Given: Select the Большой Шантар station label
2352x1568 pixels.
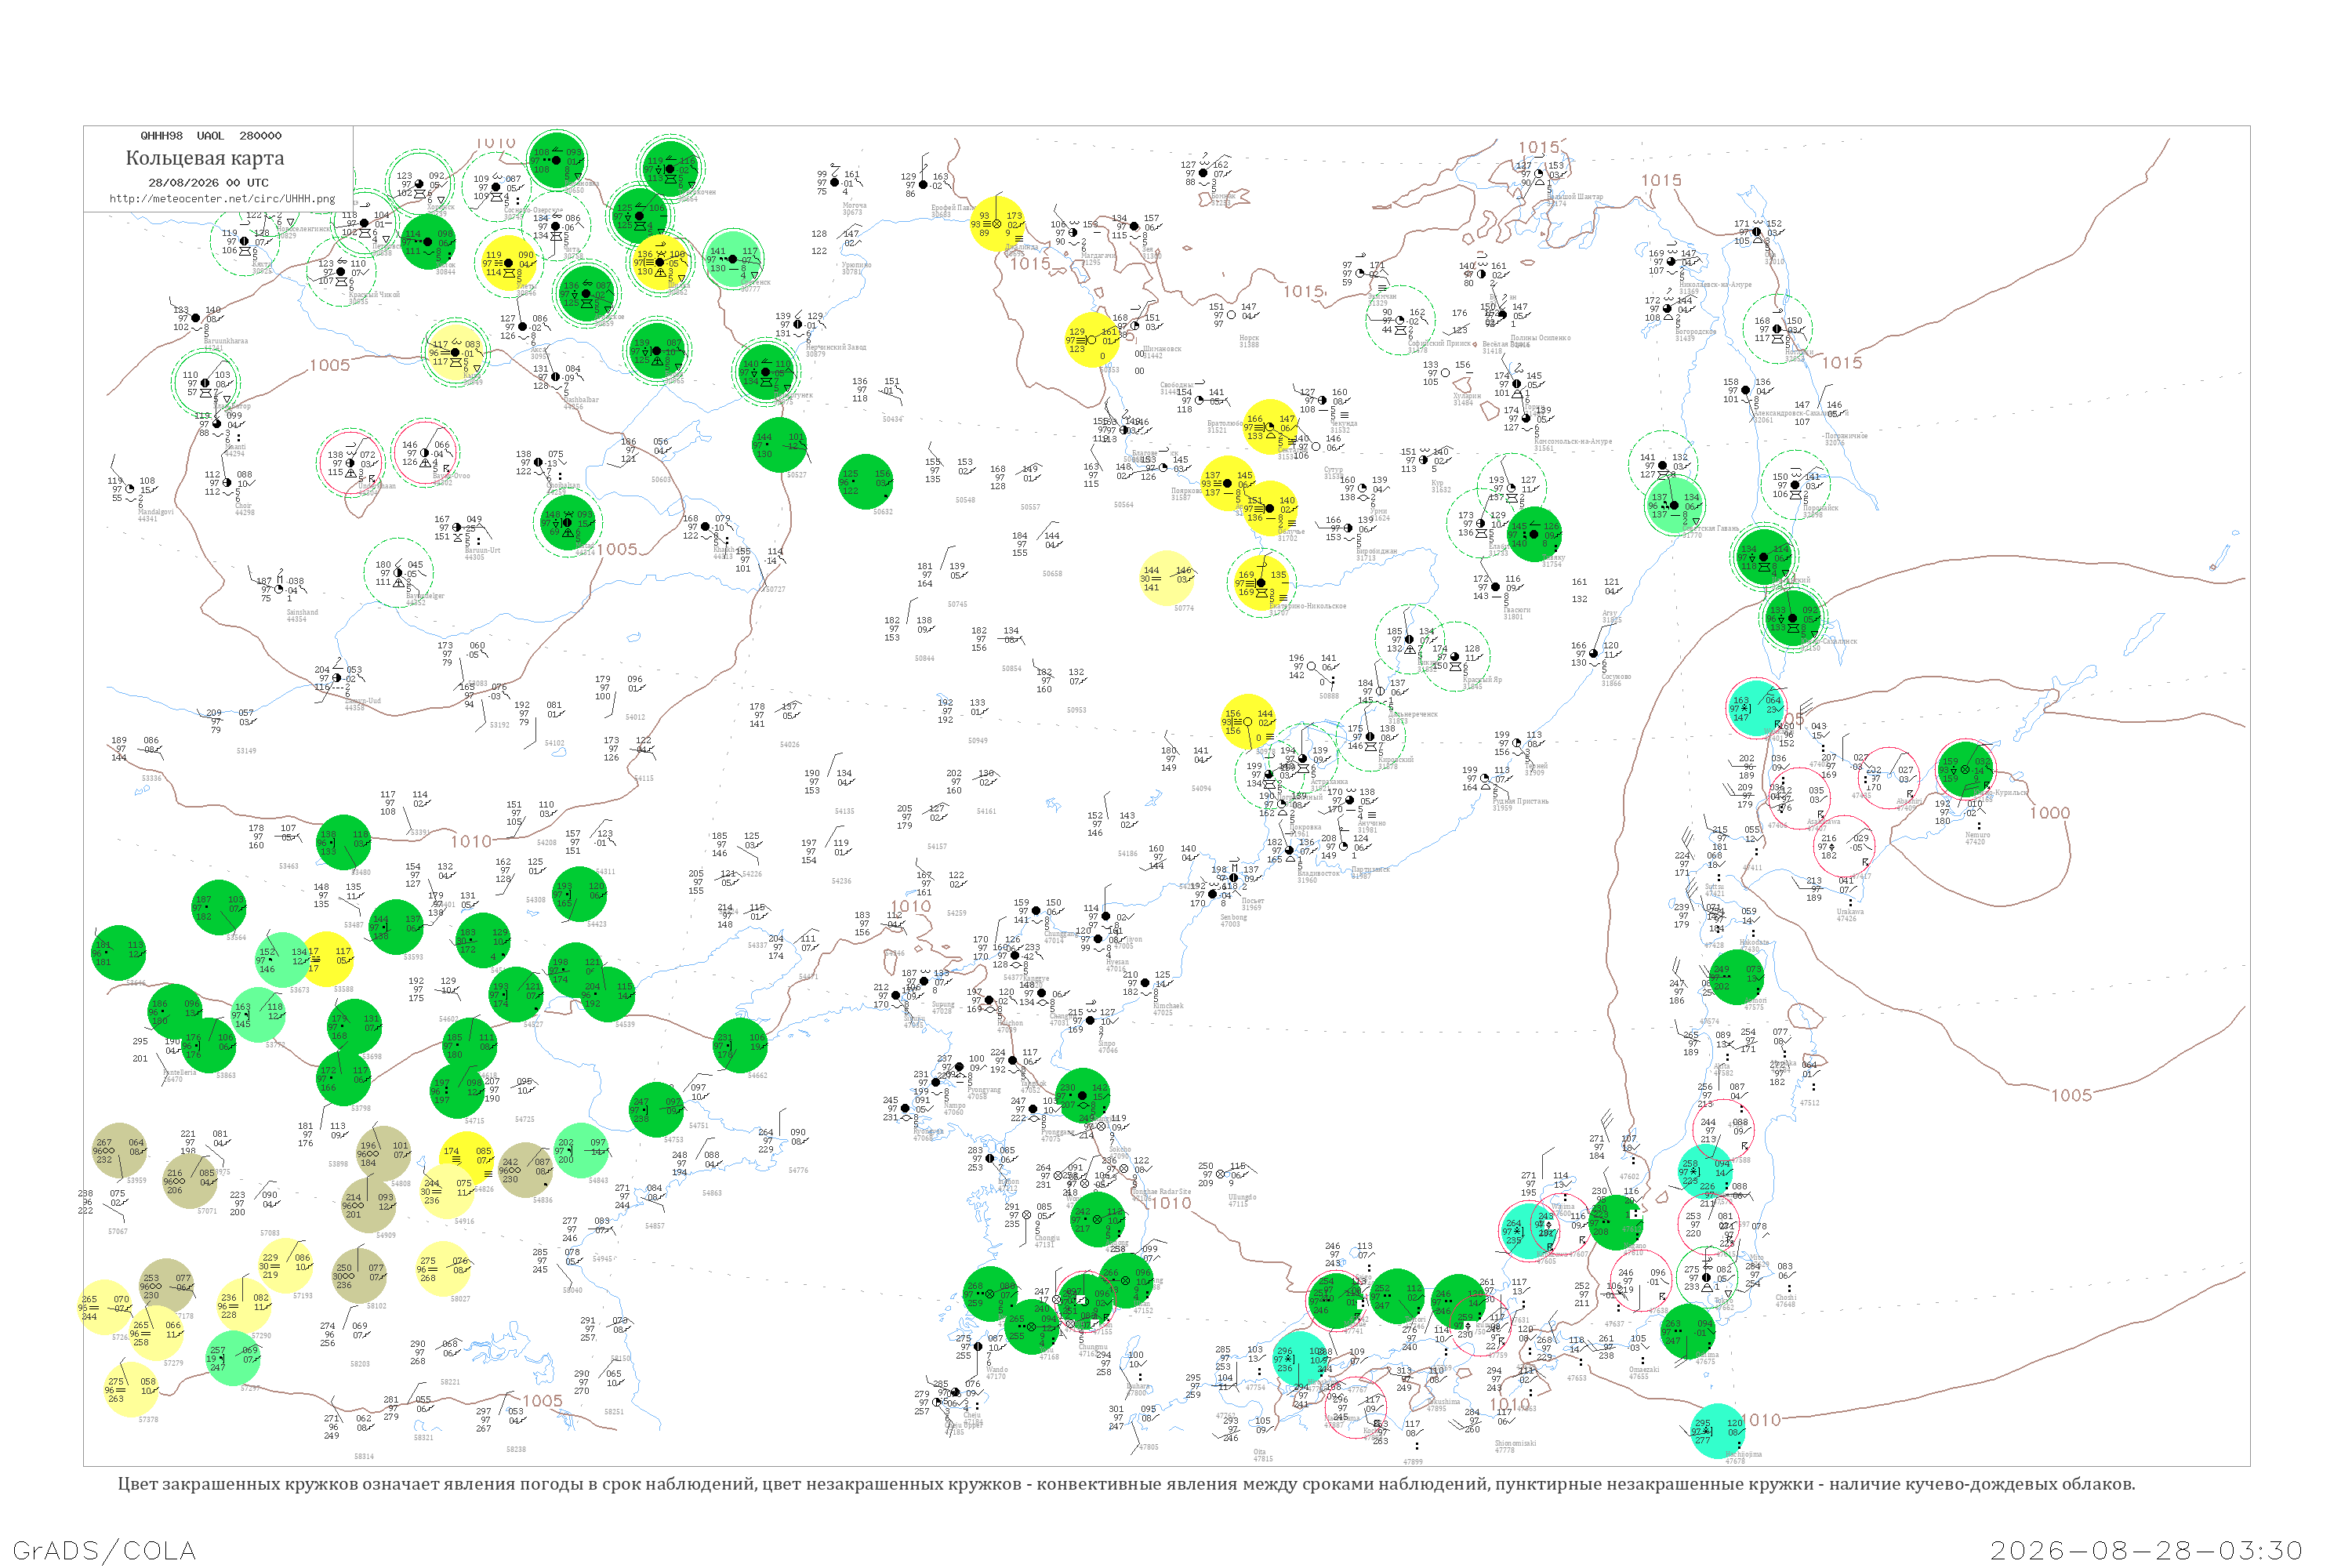Looking at the screenshot, I should [x=1575, y=198].
